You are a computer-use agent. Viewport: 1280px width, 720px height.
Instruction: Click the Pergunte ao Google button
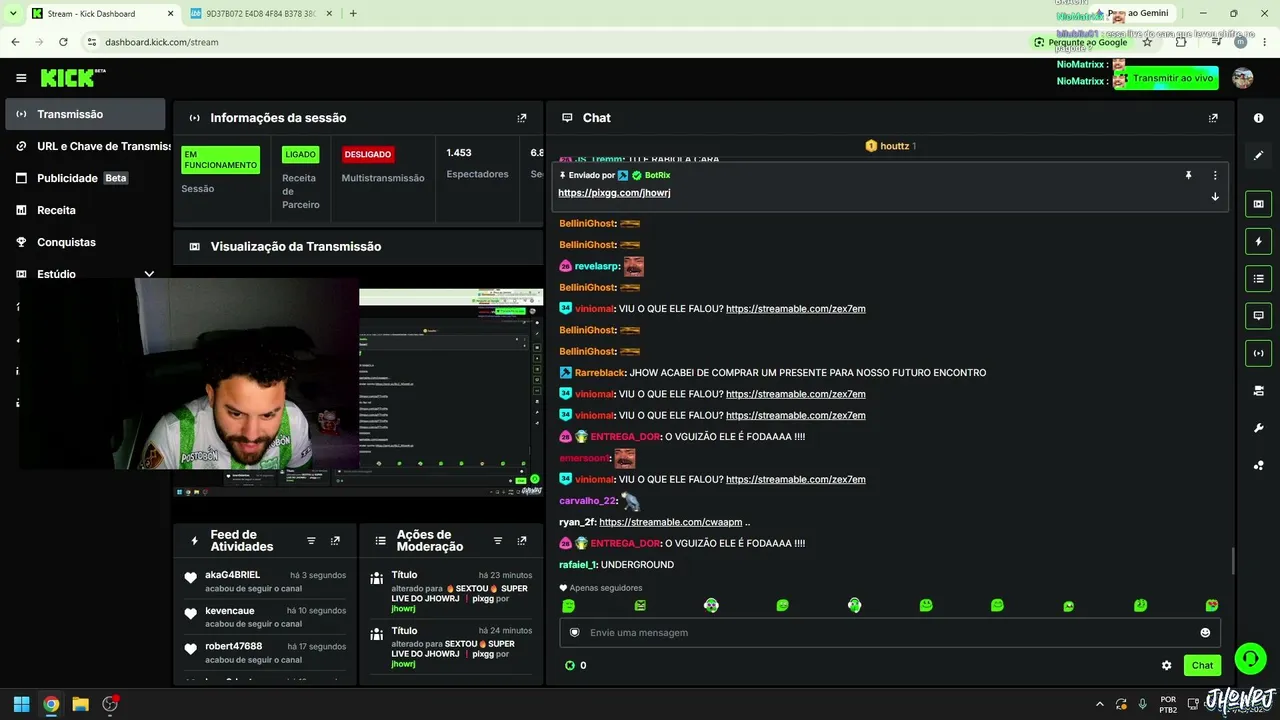pyautogui.click(x=1080, y=42)
